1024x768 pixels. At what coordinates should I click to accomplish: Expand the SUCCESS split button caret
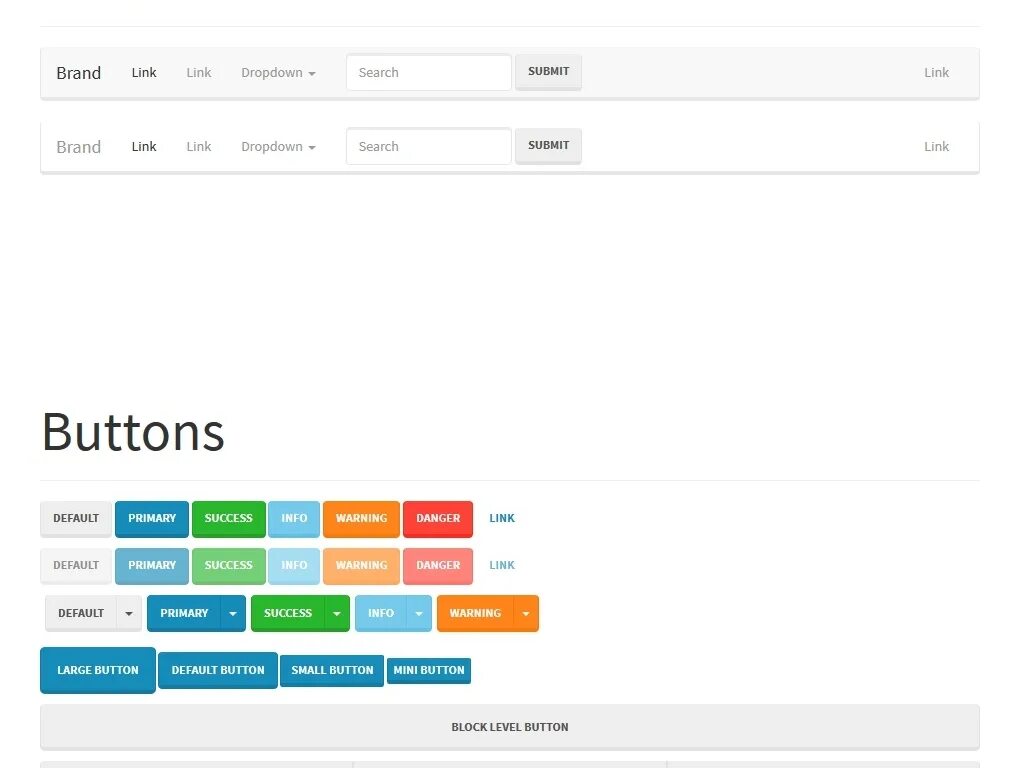pyautogui.click(x=337, y=613)
